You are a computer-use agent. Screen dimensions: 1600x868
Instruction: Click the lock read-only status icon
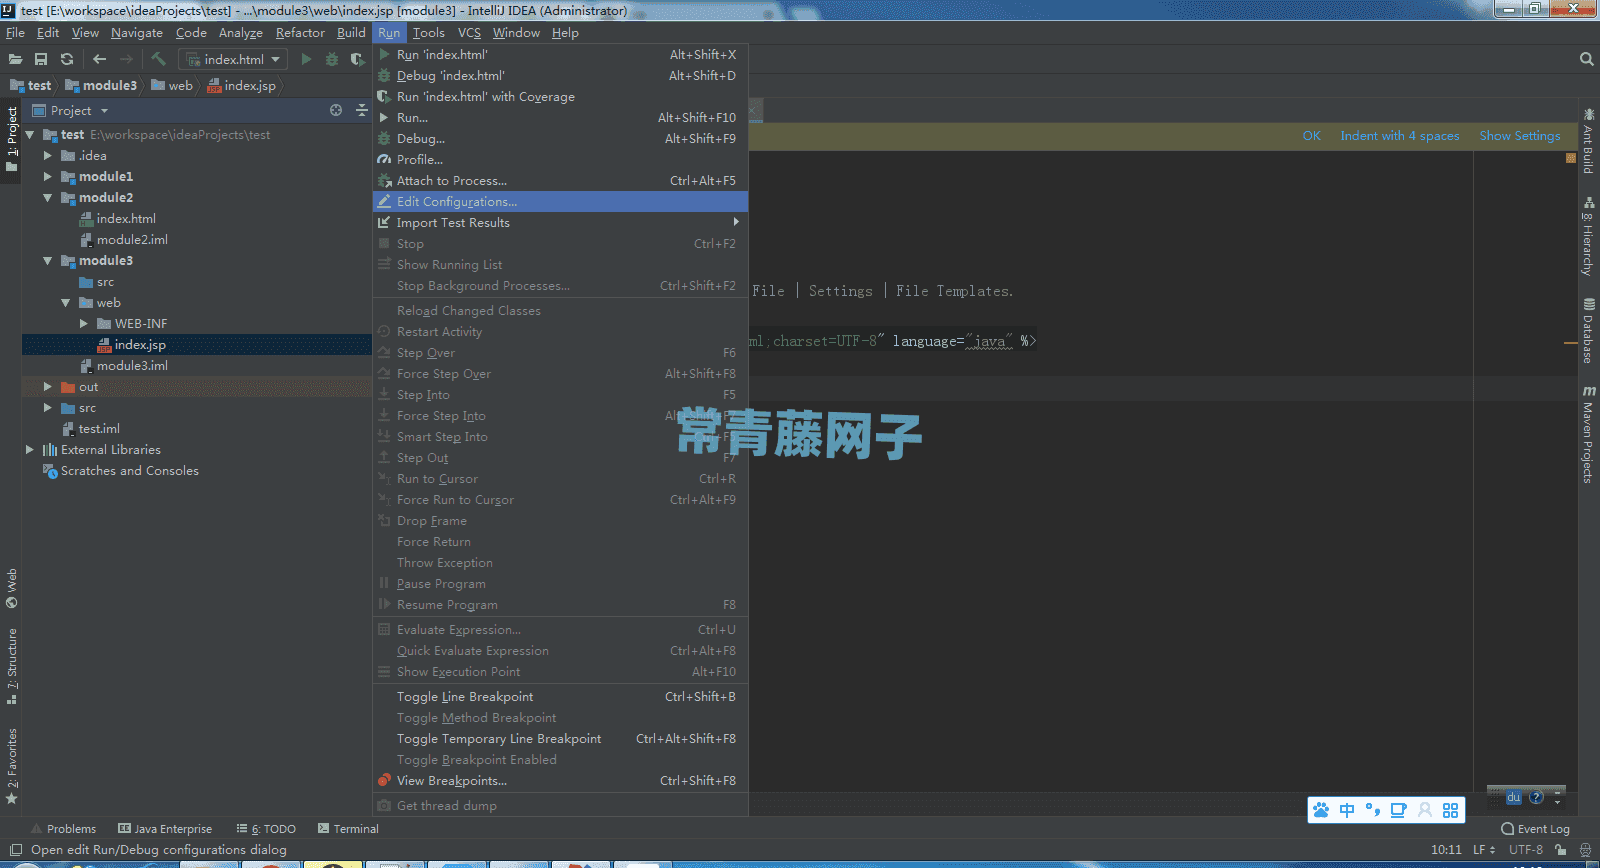(1560, 849)
